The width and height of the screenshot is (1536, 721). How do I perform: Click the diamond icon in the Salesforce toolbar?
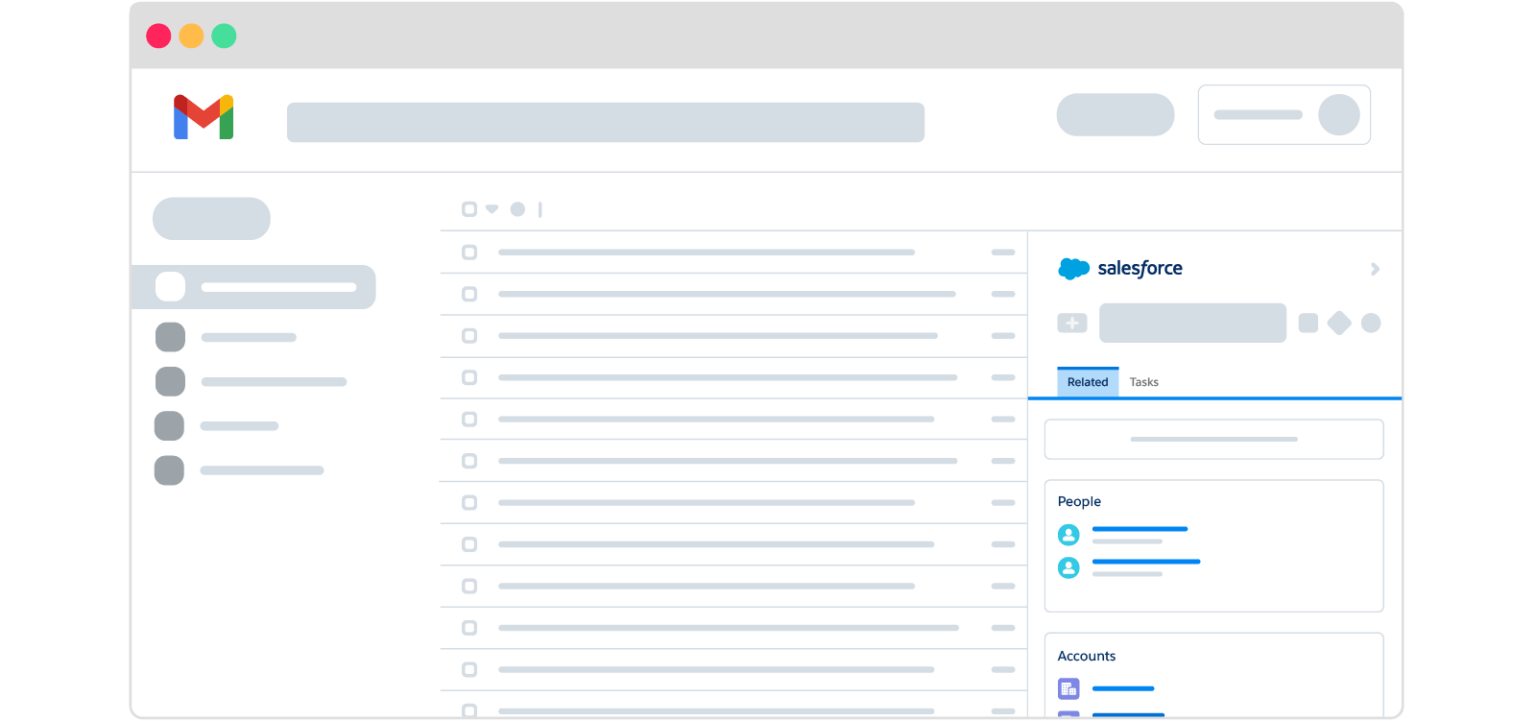click(1339, 322)
